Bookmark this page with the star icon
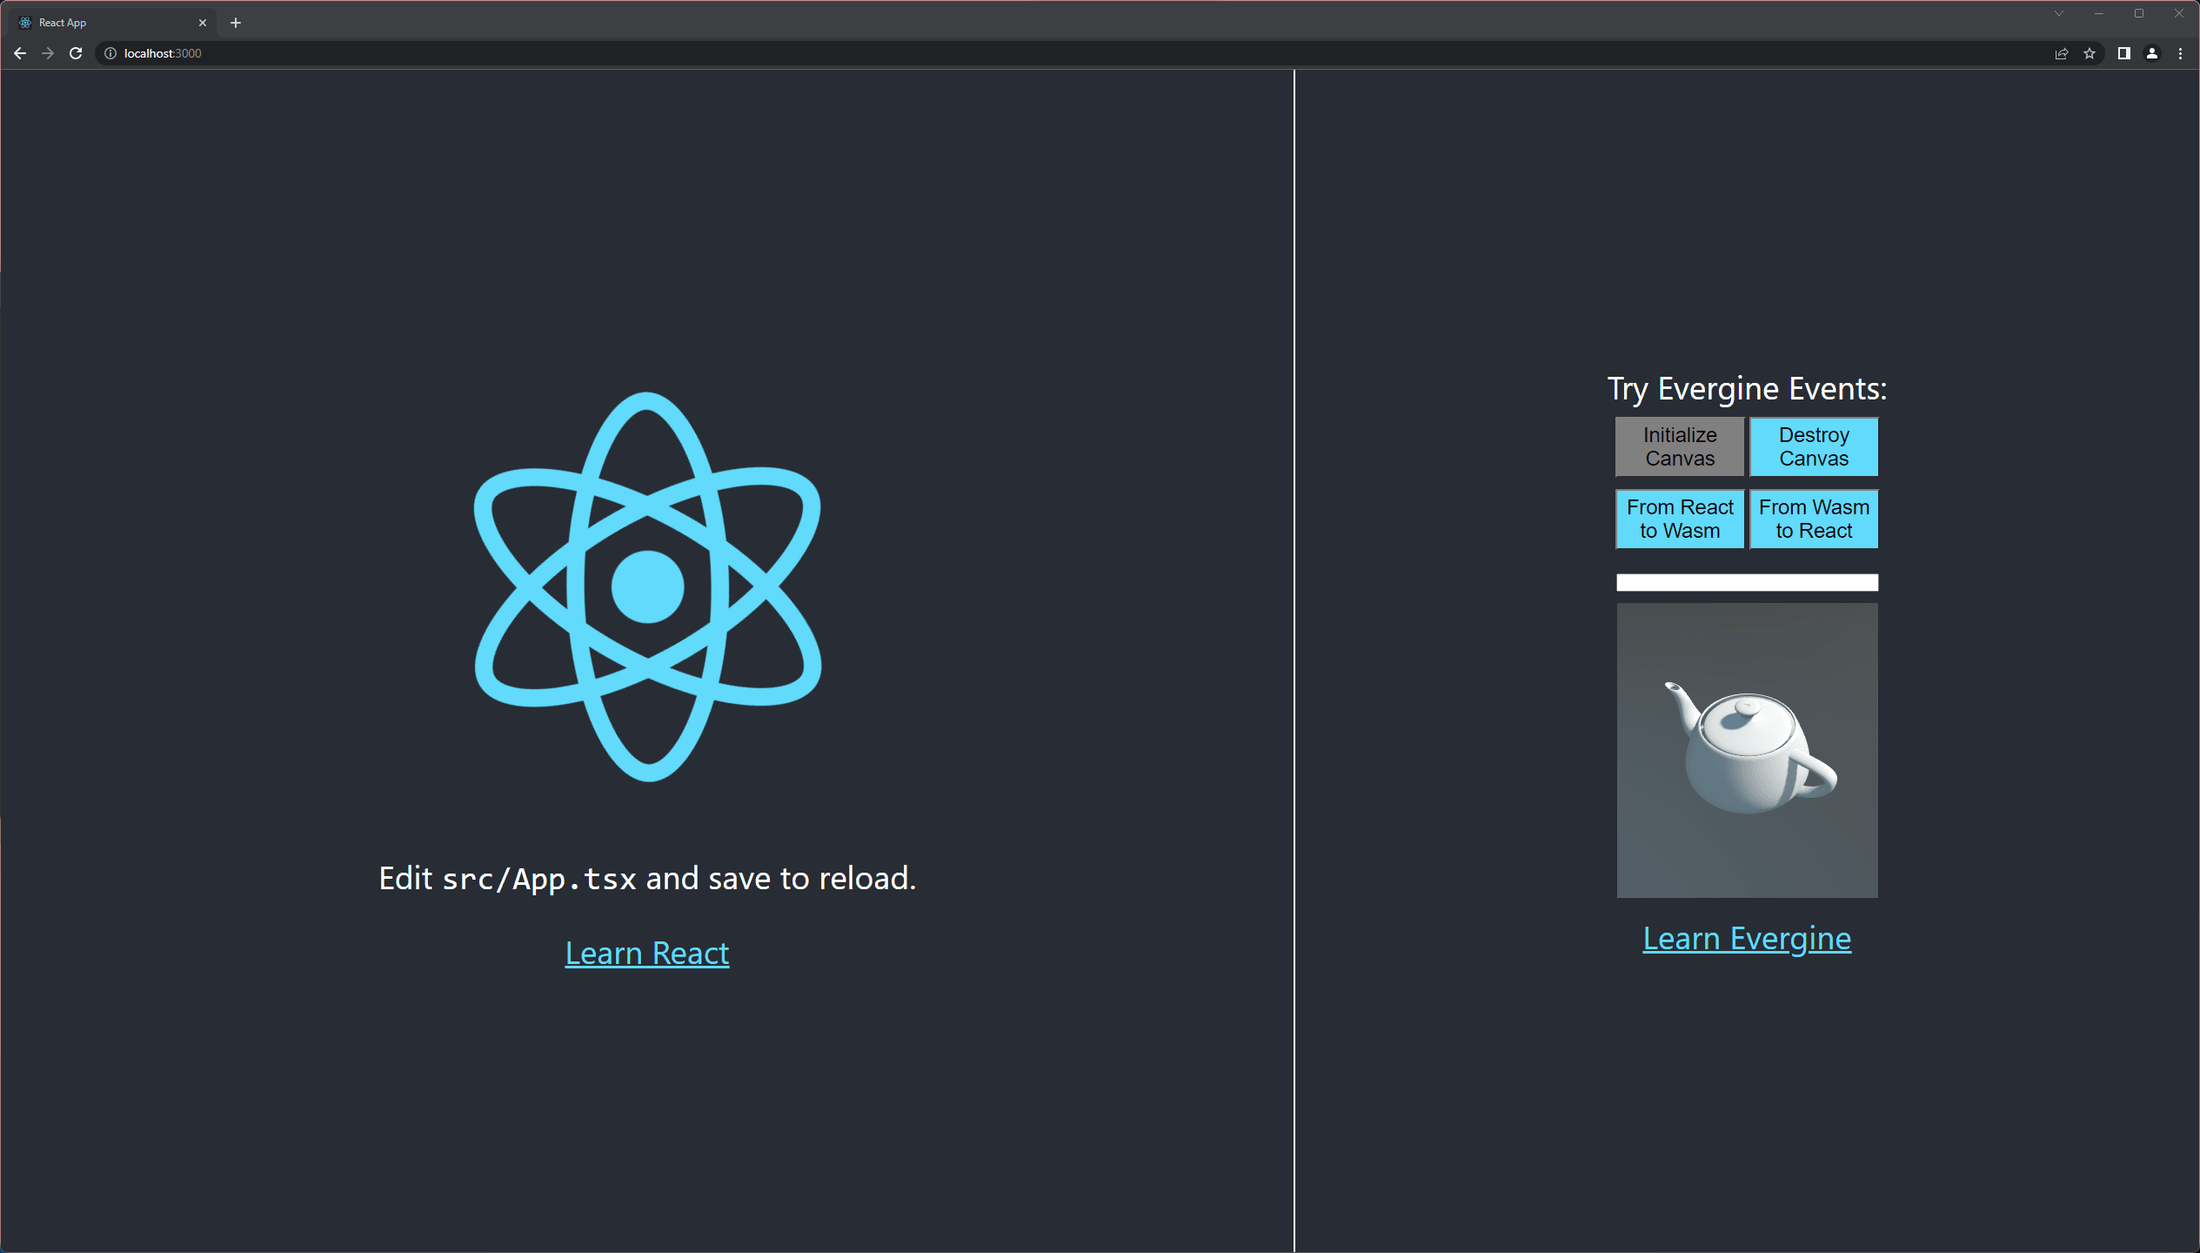The width and height of the screenshot is (2200, 1253). 2089,53
